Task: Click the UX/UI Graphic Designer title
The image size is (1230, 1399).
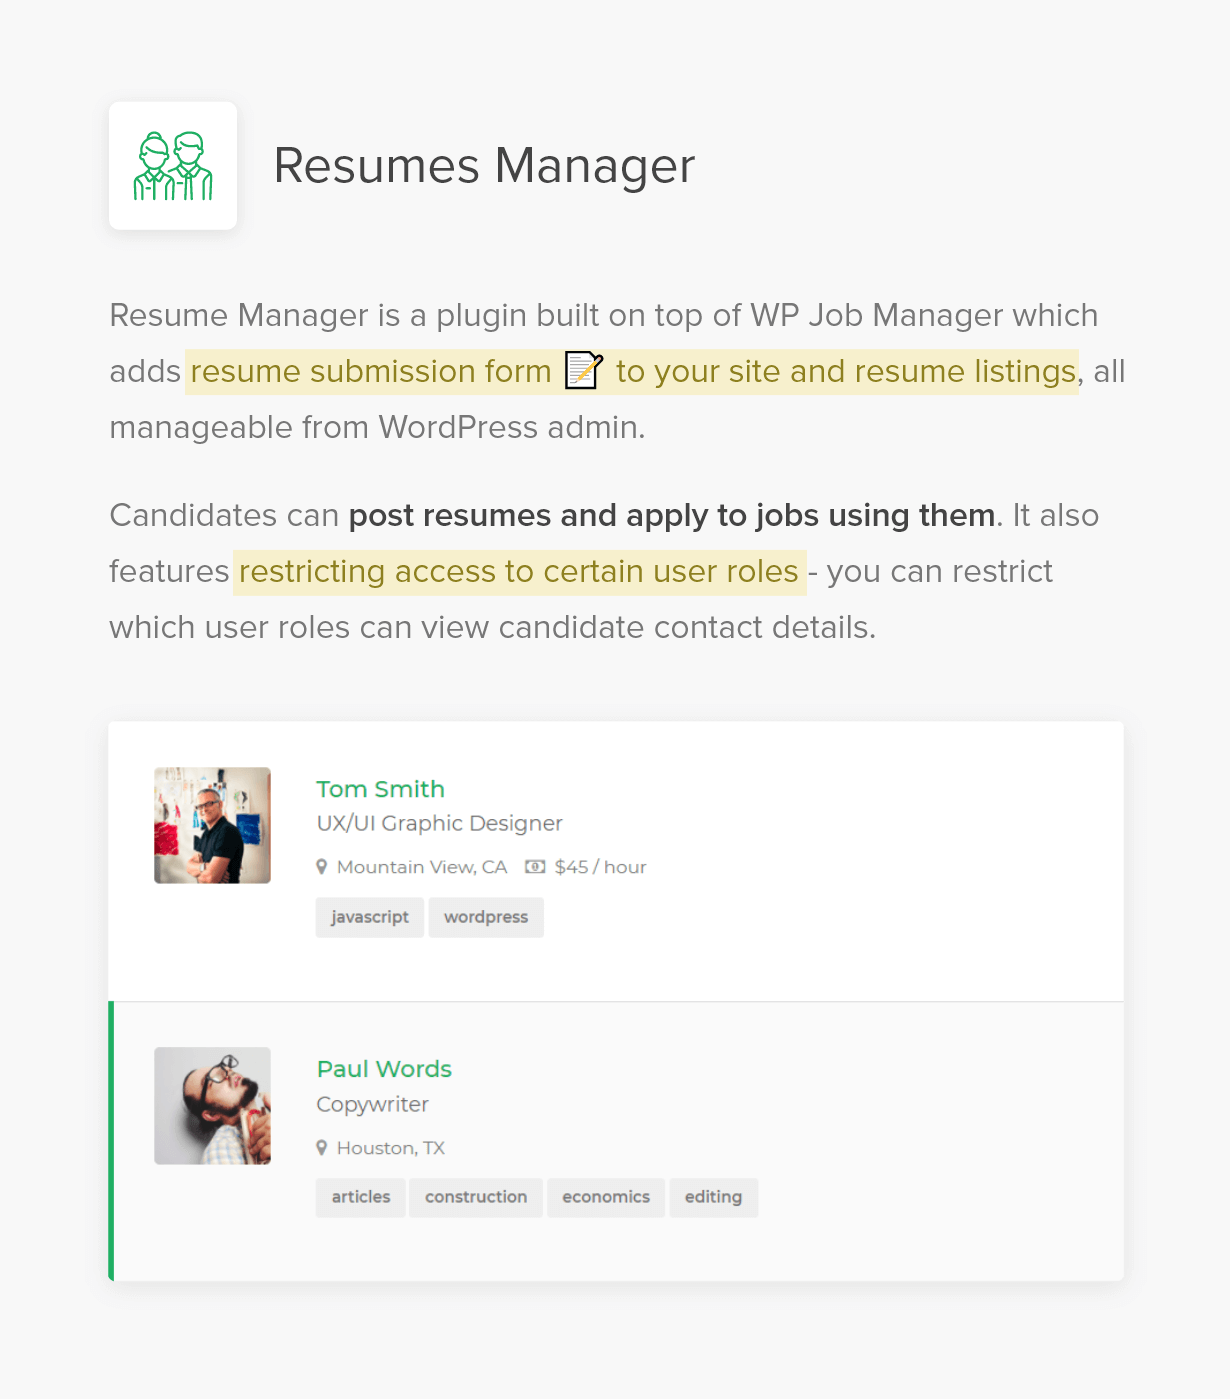Action: (x=439, y=823)
